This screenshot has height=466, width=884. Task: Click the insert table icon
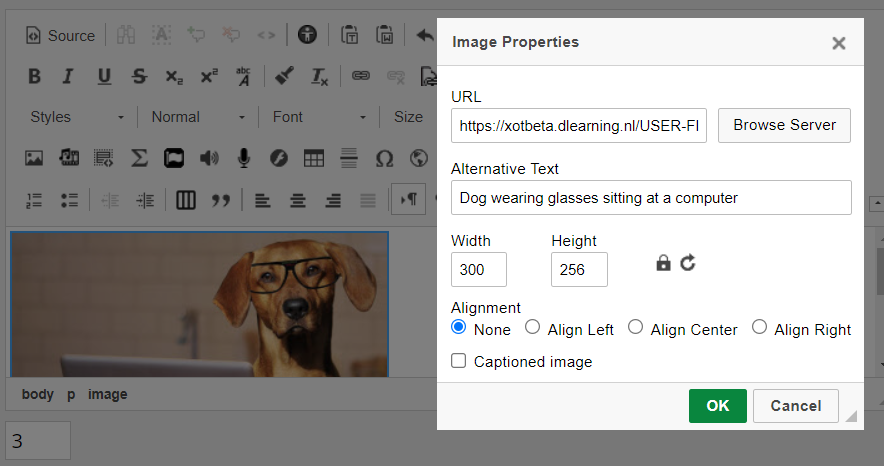[314, 158]
